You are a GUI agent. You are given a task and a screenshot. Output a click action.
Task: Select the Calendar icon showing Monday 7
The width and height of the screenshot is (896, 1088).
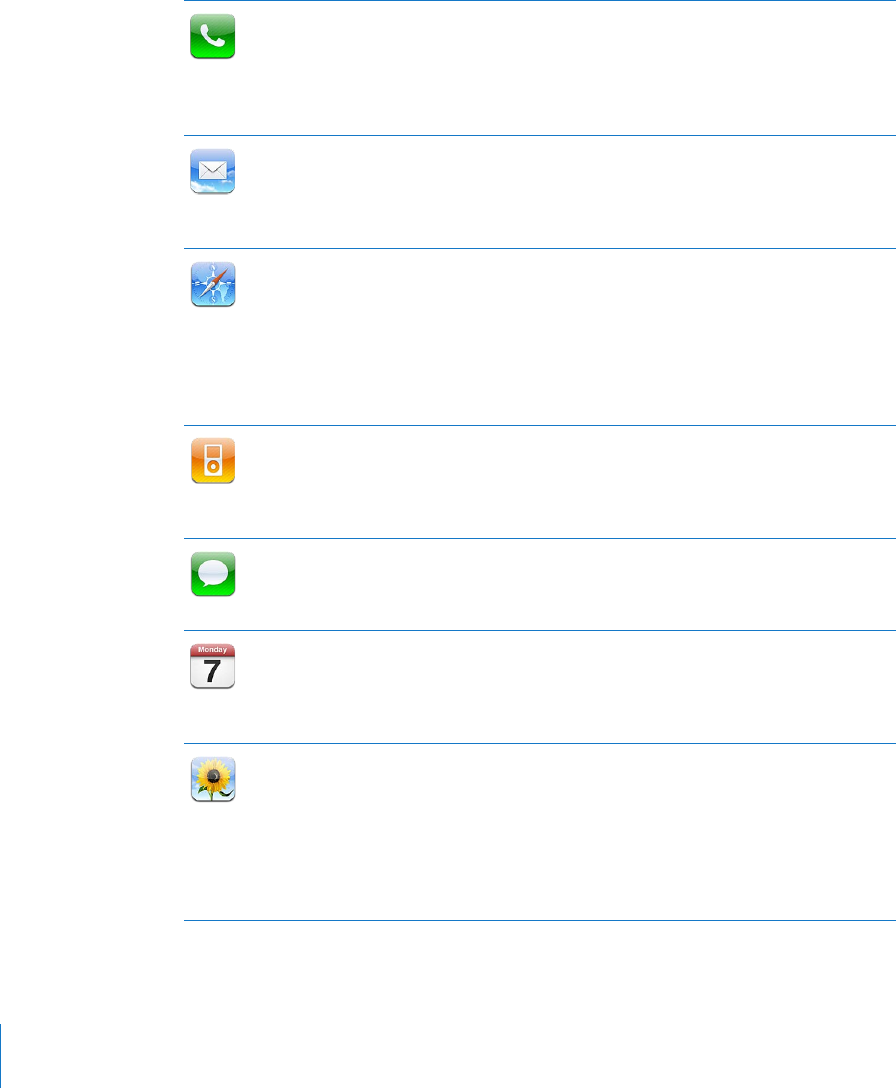212,667
